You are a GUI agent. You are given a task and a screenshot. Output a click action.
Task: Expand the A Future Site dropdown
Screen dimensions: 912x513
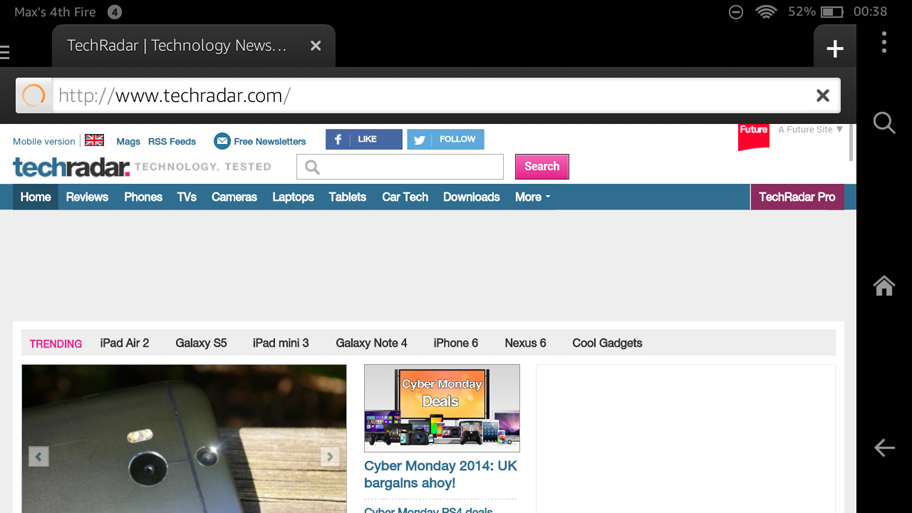point(810,129)
